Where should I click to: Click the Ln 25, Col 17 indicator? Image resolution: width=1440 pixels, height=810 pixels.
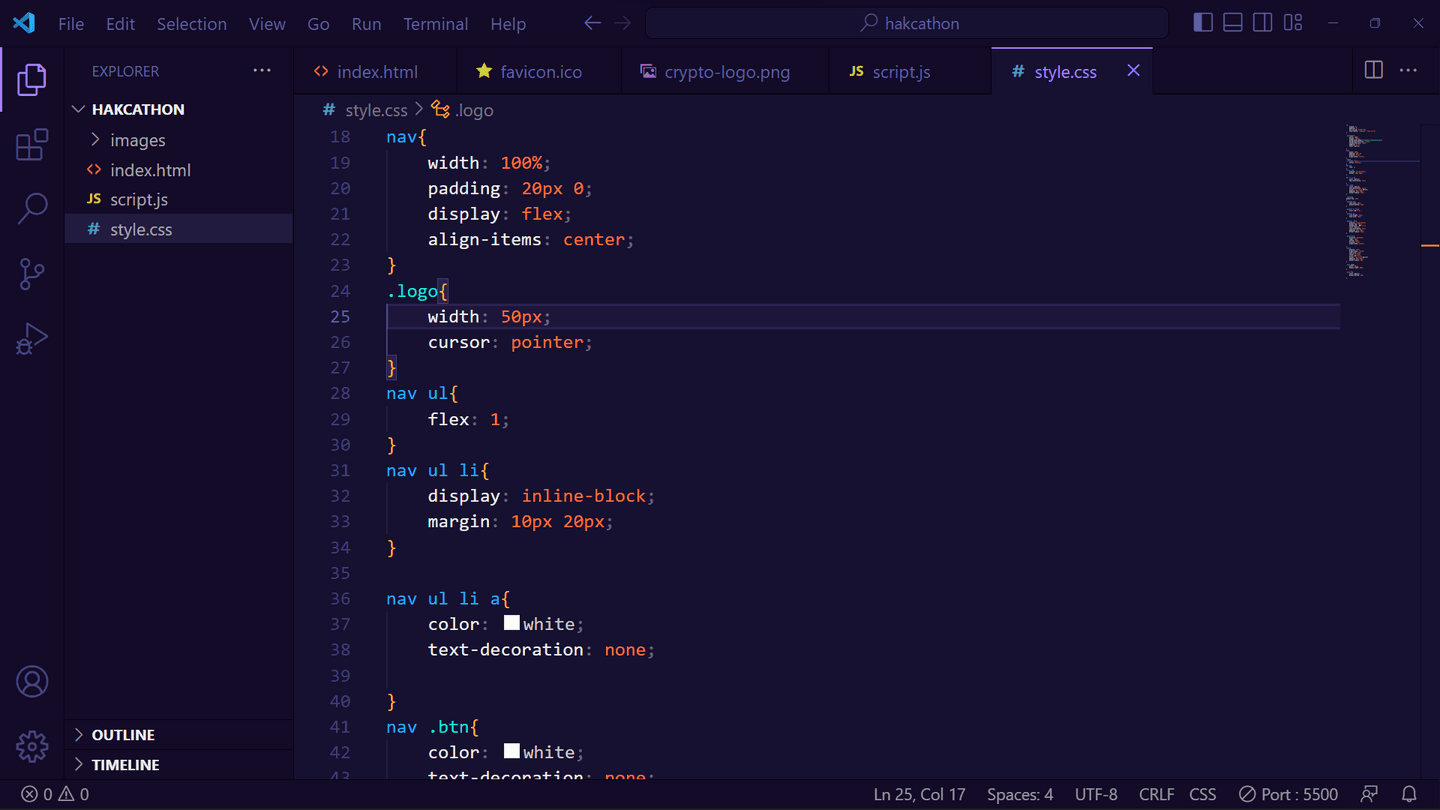919,794
